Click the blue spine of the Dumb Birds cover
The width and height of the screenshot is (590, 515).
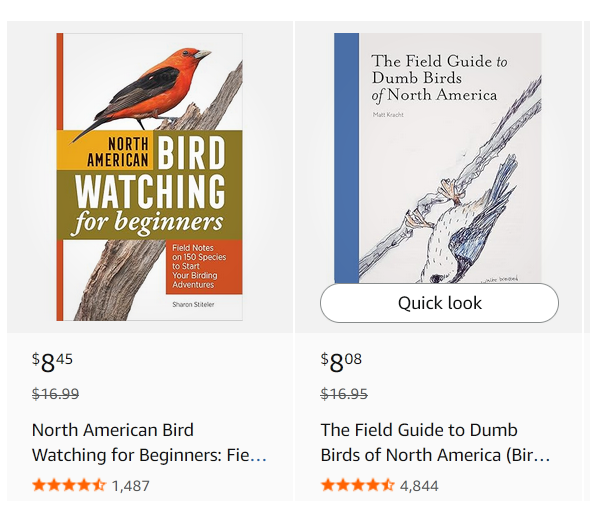pos(347,158)
